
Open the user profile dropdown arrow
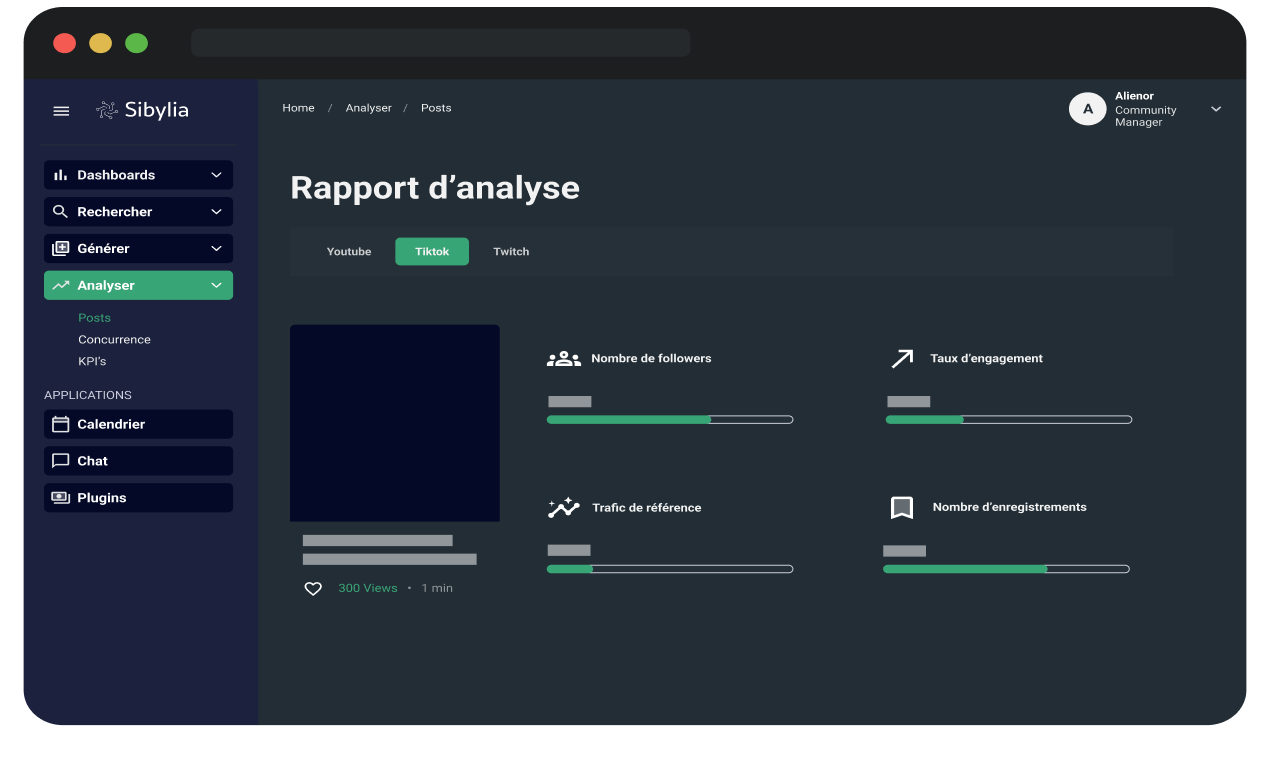click(1216, 109)
